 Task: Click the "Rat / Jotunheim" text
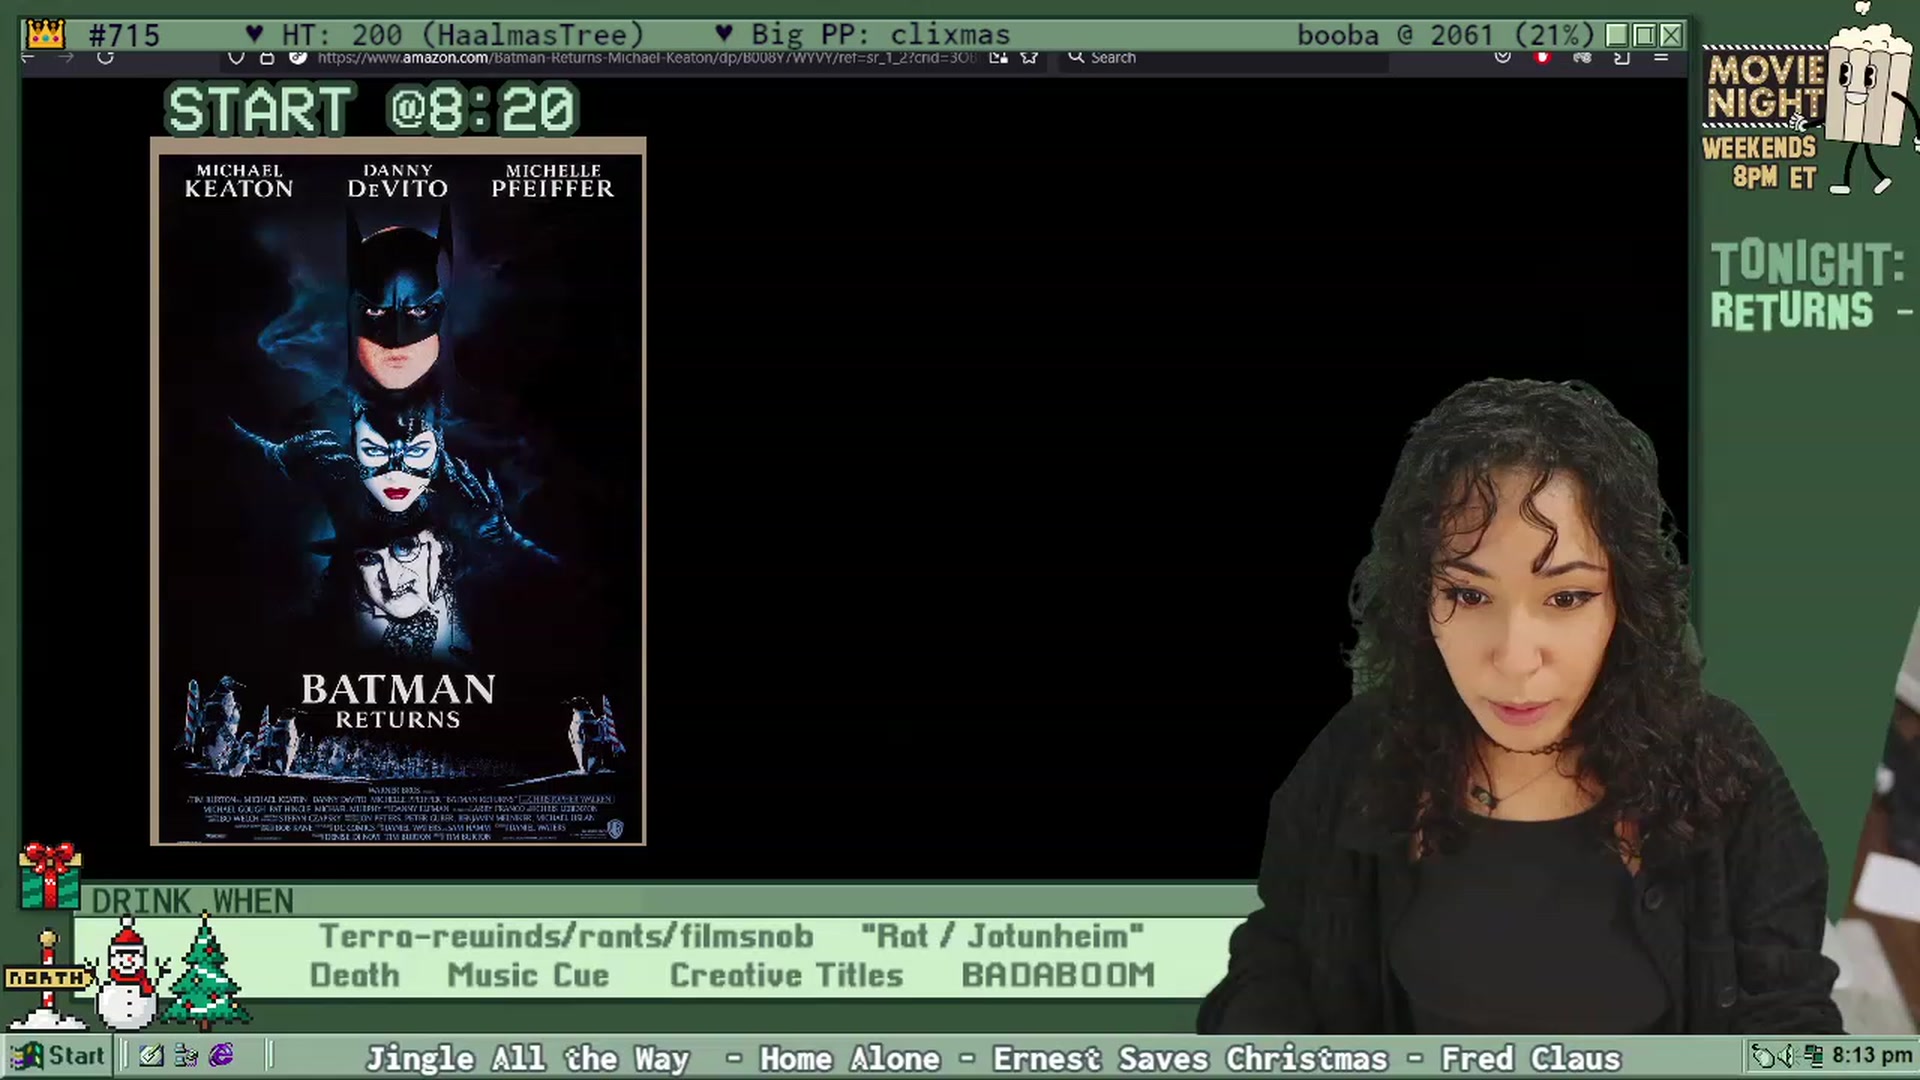[x=1002, y=936]
